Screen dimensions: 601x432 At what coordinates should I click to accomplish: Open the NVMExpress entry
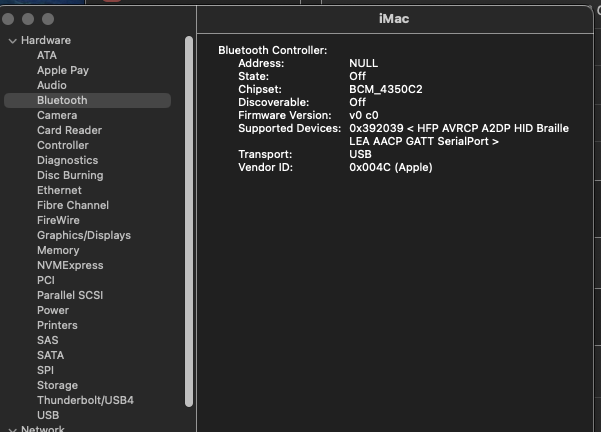(70, 265)
